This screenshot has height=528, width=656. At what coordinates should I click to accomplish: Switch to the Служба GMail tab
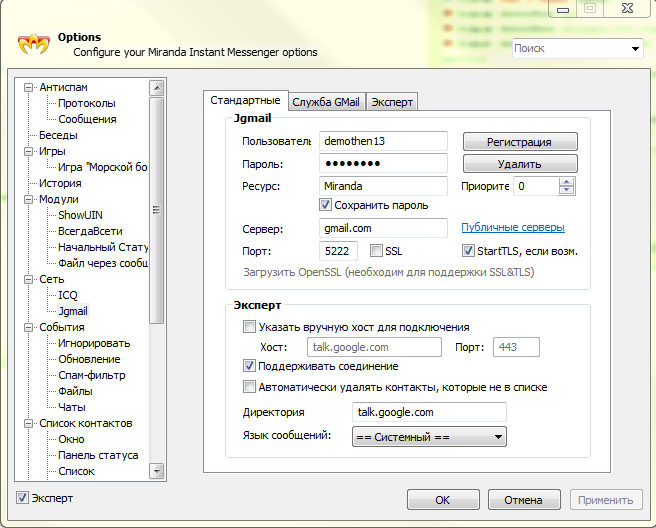[x=326, y=102]
